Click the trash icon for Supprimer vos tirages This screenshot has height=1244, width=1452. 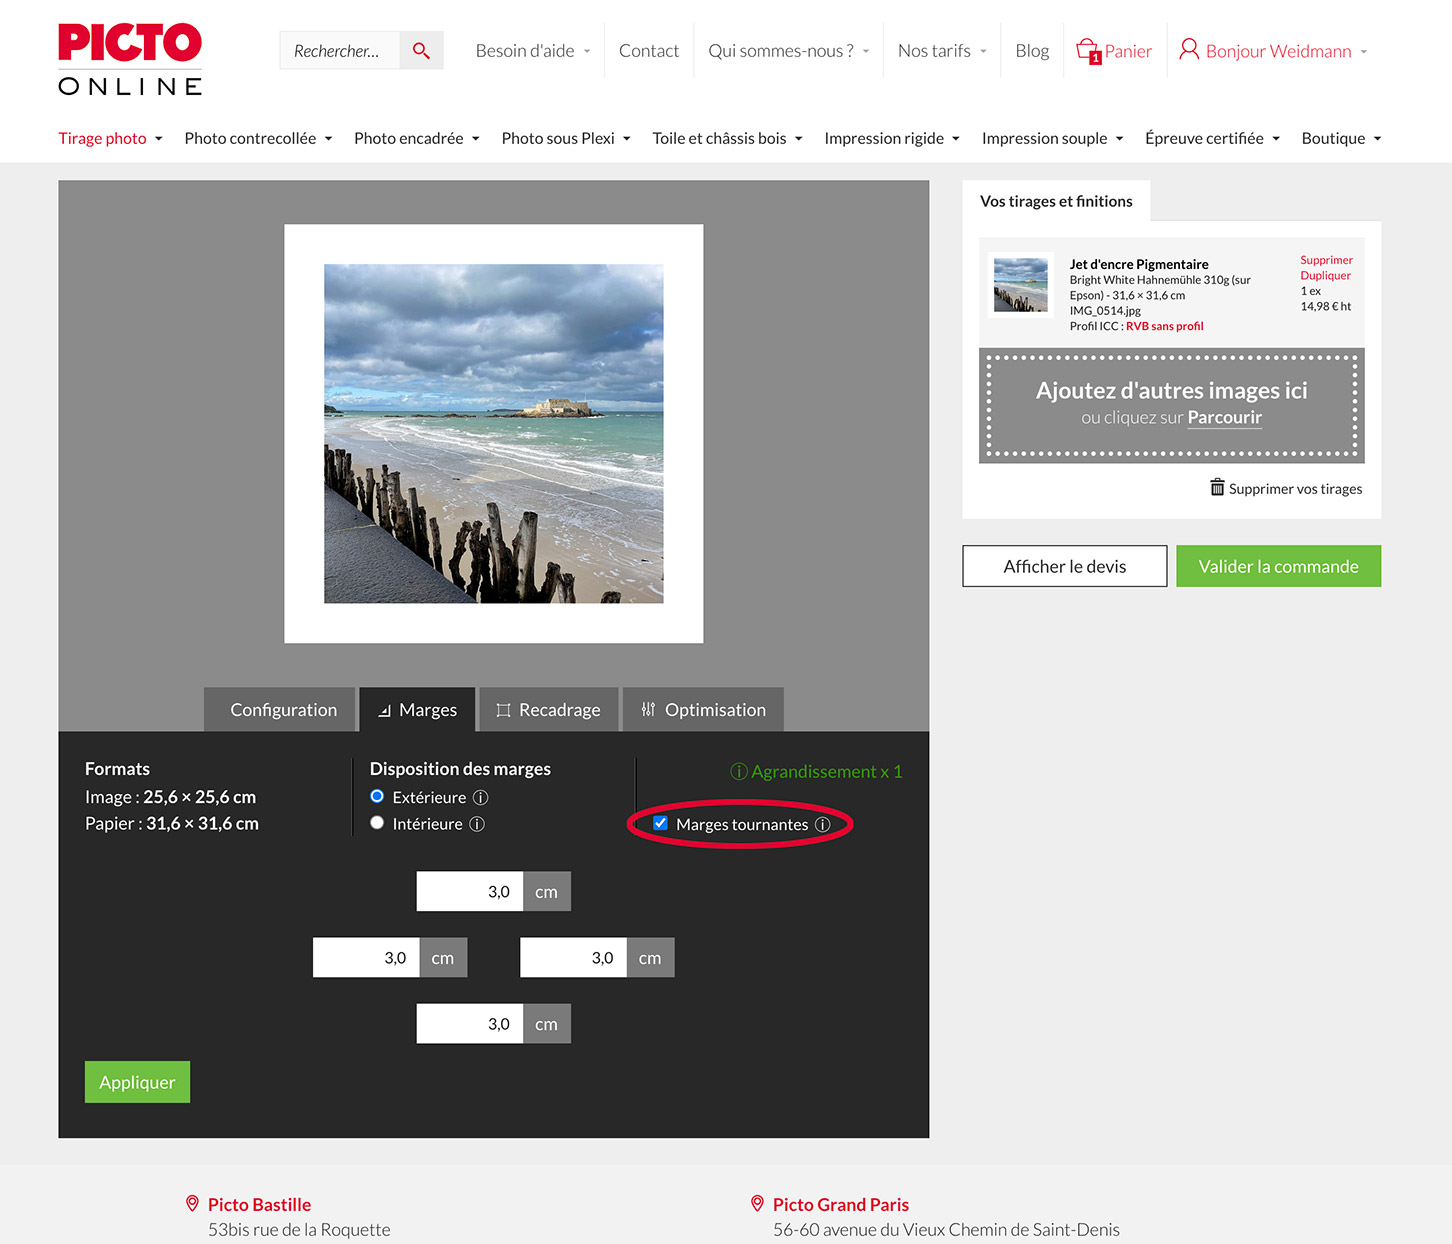click(1217, 487)
